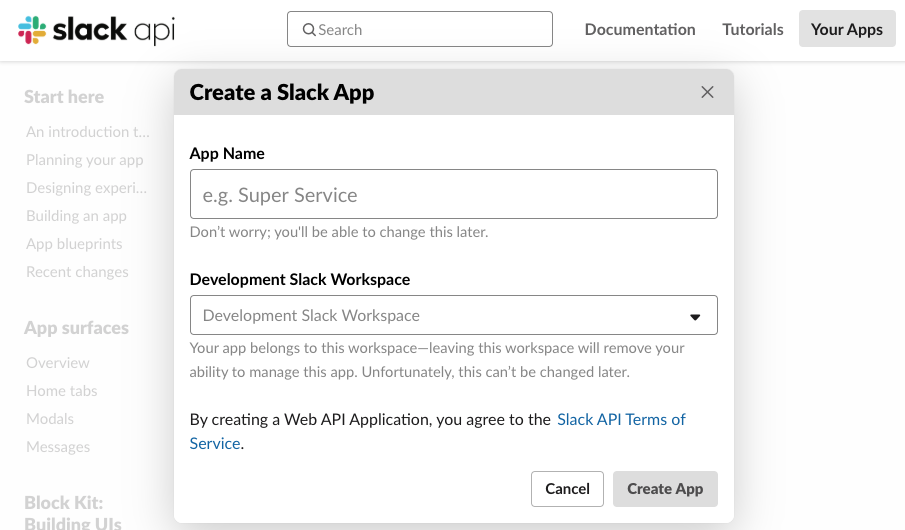
Task: Open Modals sidebar link
Action: coord(50,419)
